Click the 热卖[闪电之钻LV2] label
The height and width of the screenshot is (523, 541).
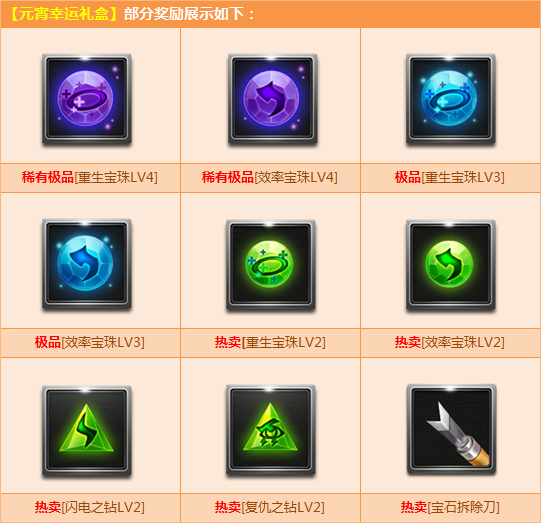90,507
